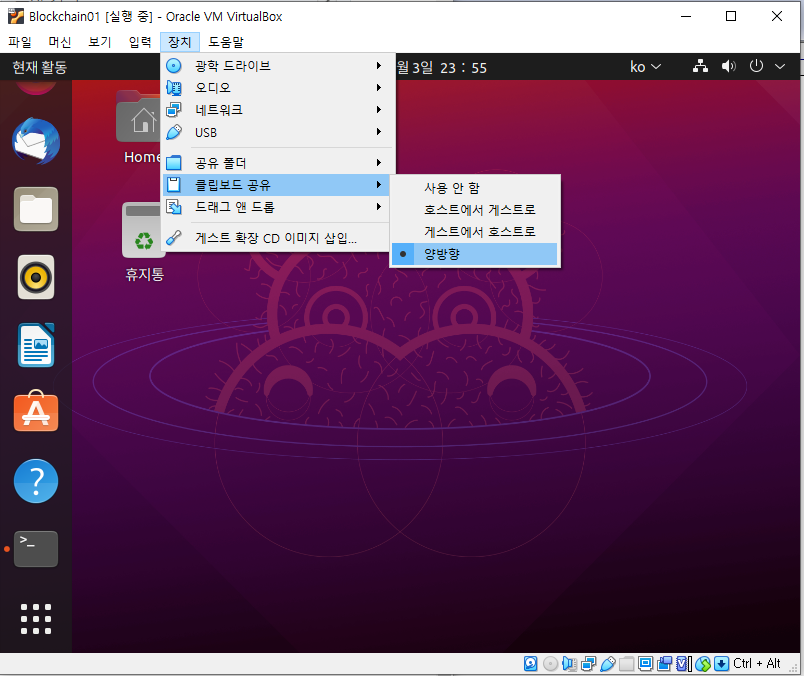
Task: Open the 휴지통 trash desktop icon
Action: (x=144, y=242)
